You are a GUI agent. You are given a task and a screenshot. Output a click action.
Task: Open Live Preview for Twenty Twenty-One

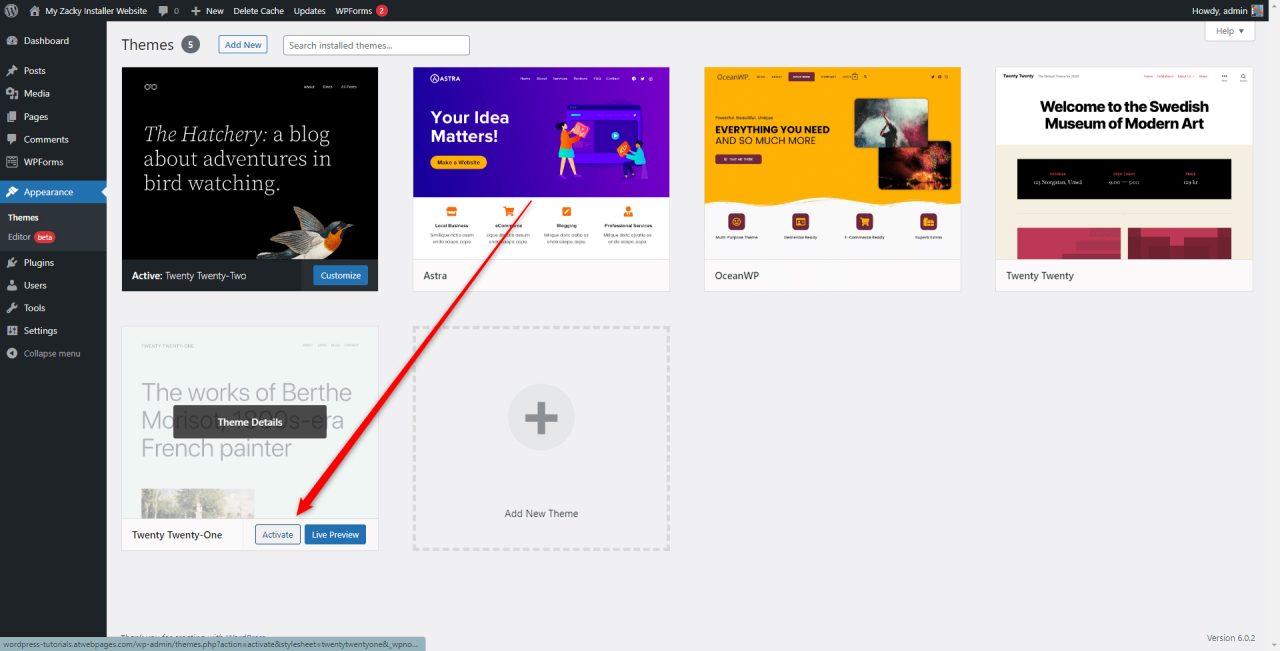[335, 534]
